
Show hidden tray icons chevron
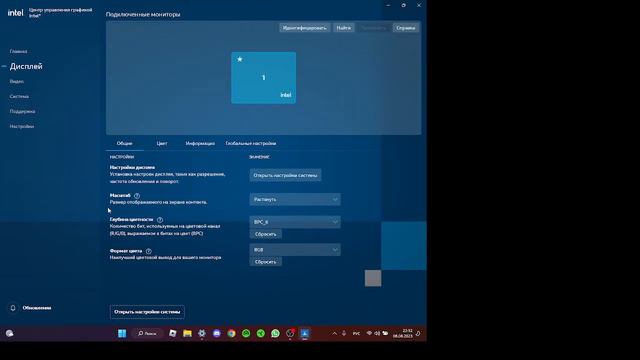tap(334, 333)
